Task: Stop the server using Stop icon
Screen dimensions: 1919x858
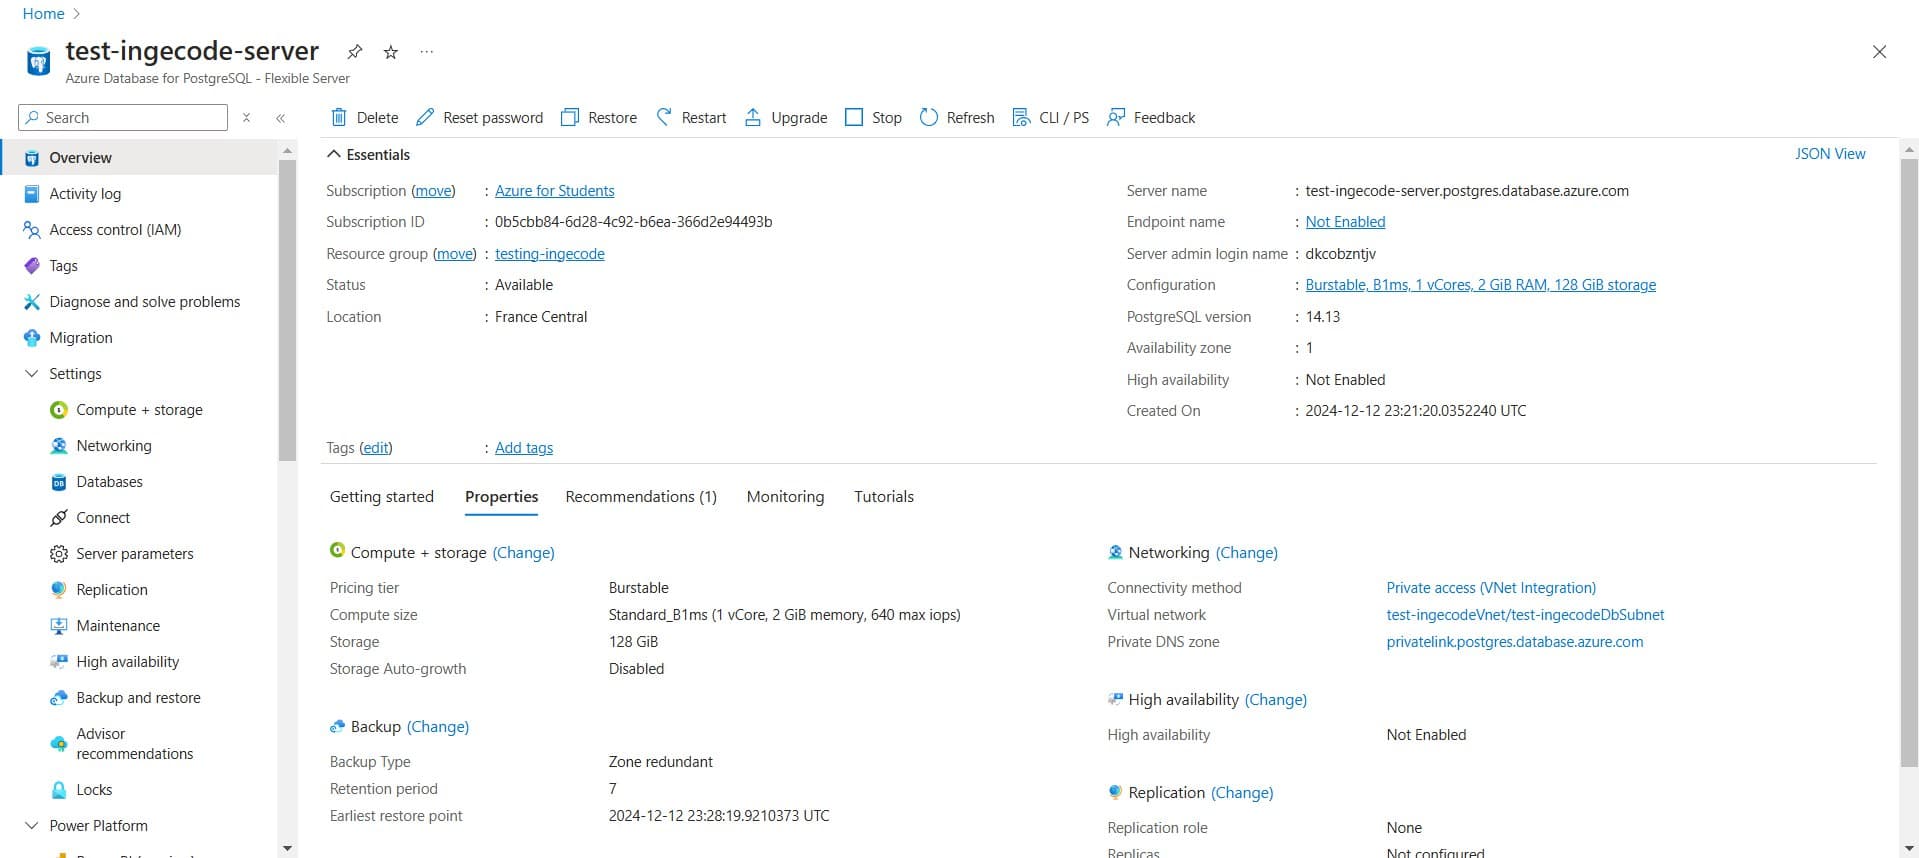Action: coord(854,118)
